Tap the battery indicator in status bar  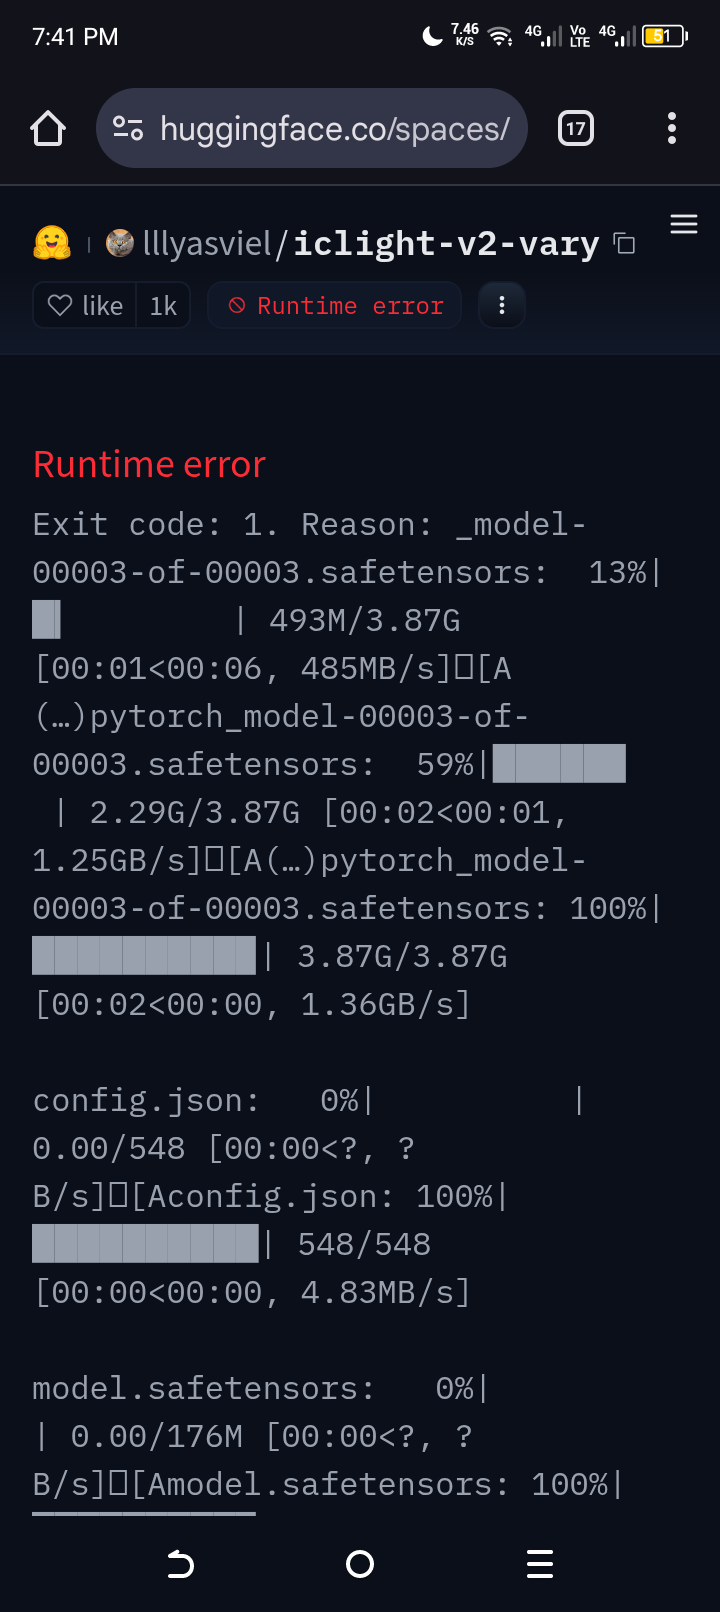[665, 36]
